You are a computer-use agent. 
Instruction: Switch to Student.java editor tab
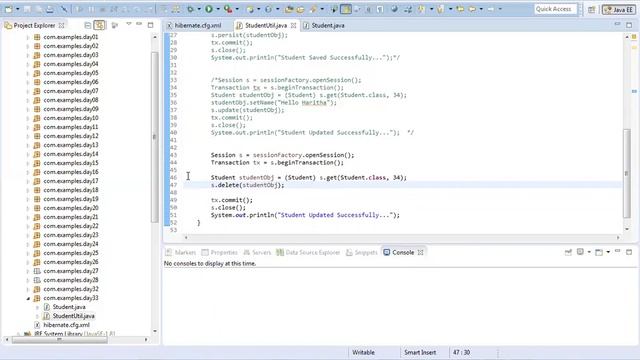(324, 25)
